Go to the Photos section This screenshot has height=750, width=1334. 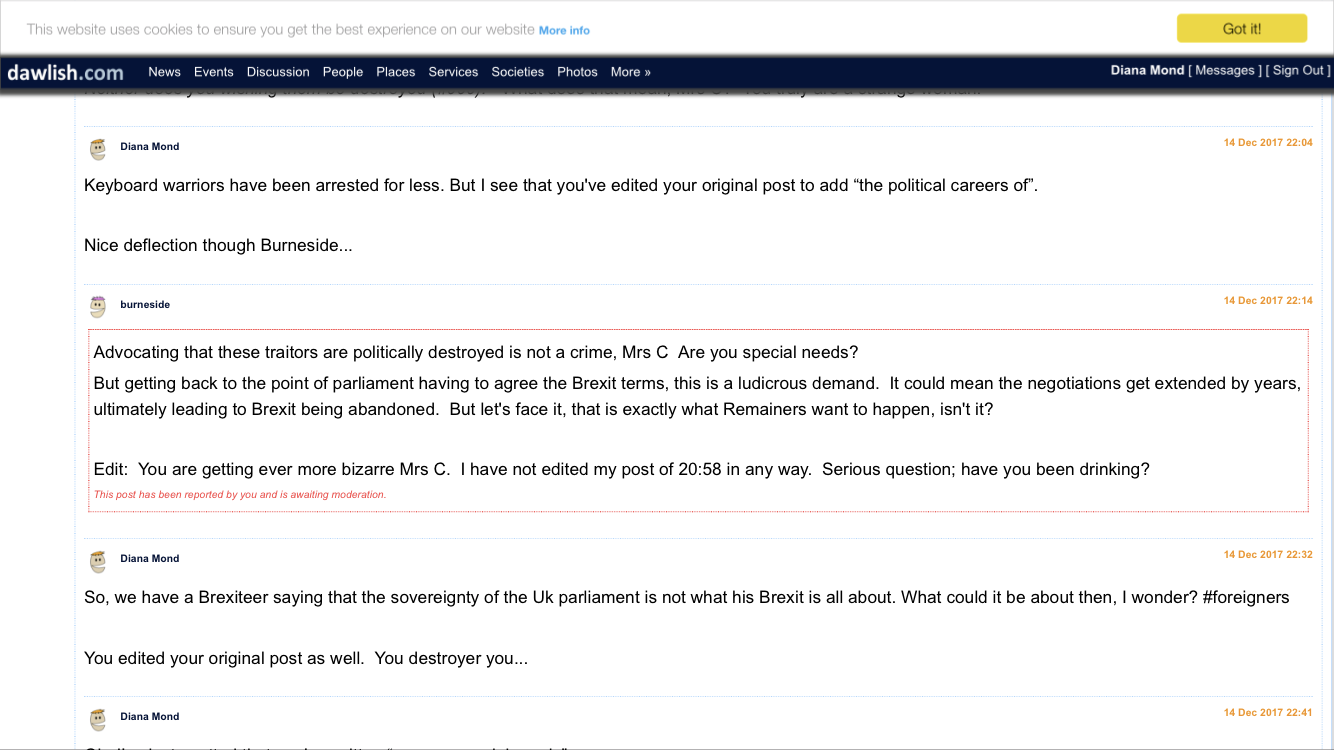point(577,72)
